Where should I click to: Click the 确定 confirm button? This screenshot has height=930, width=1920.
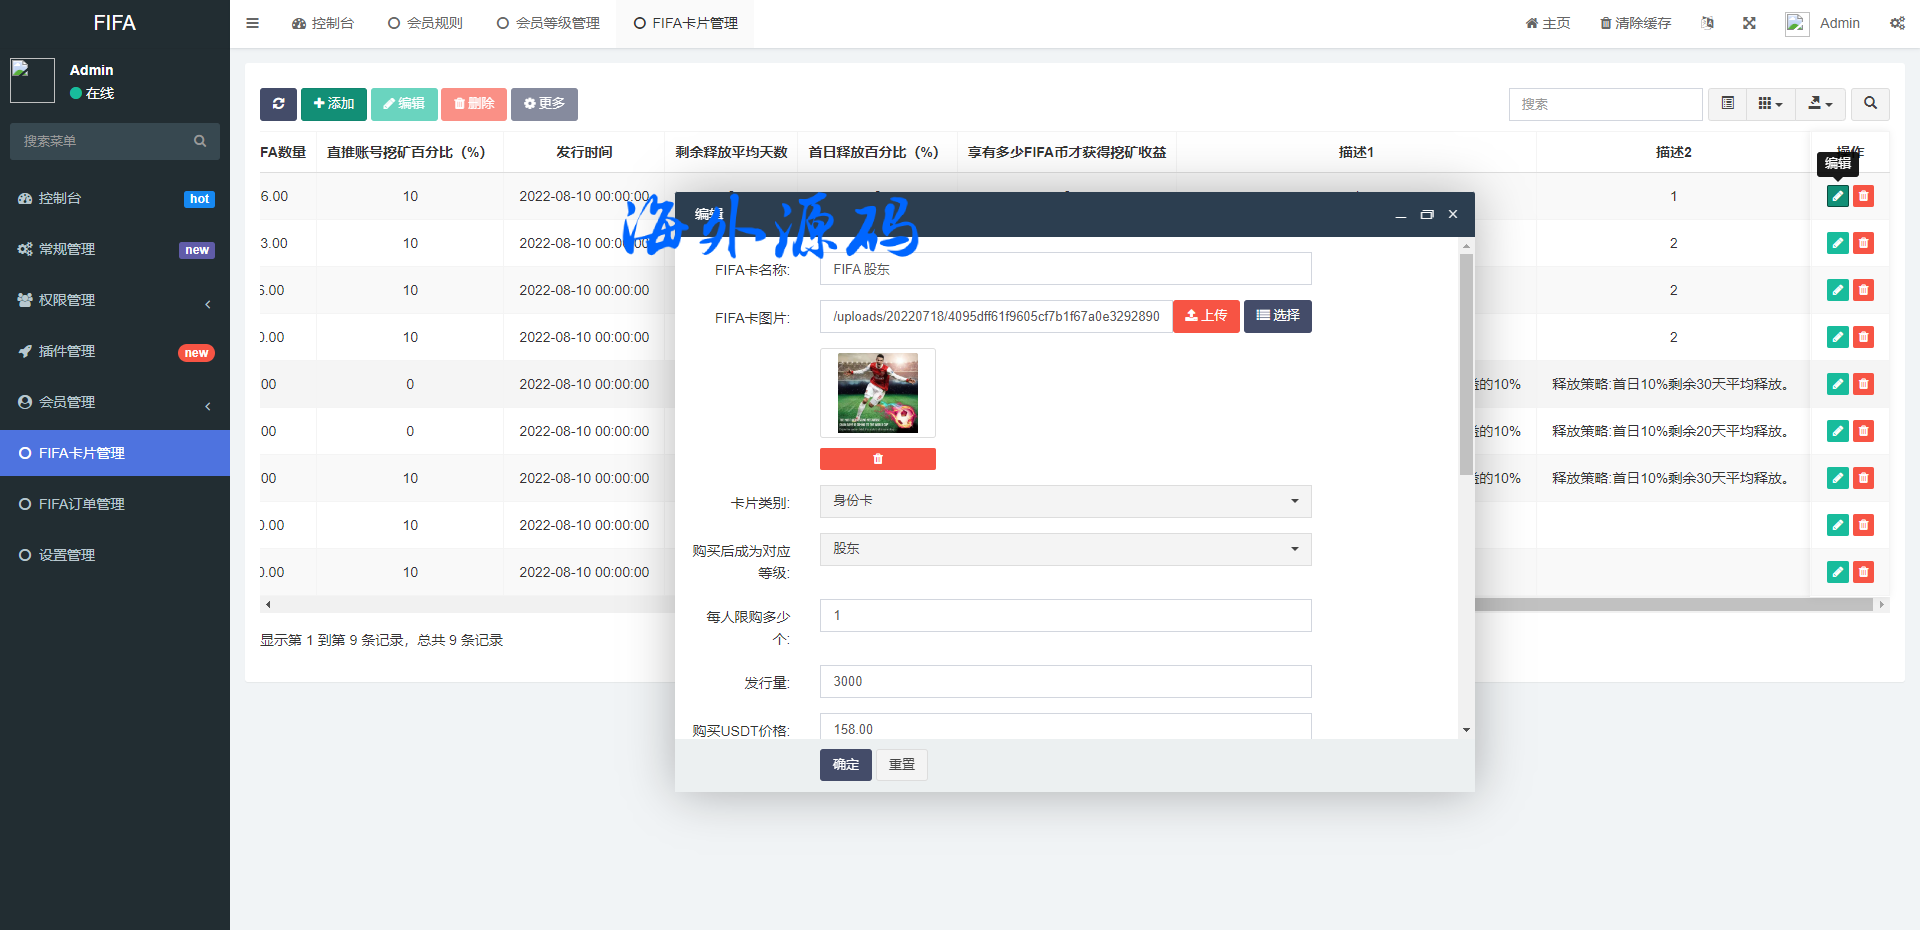pos(845,765)
